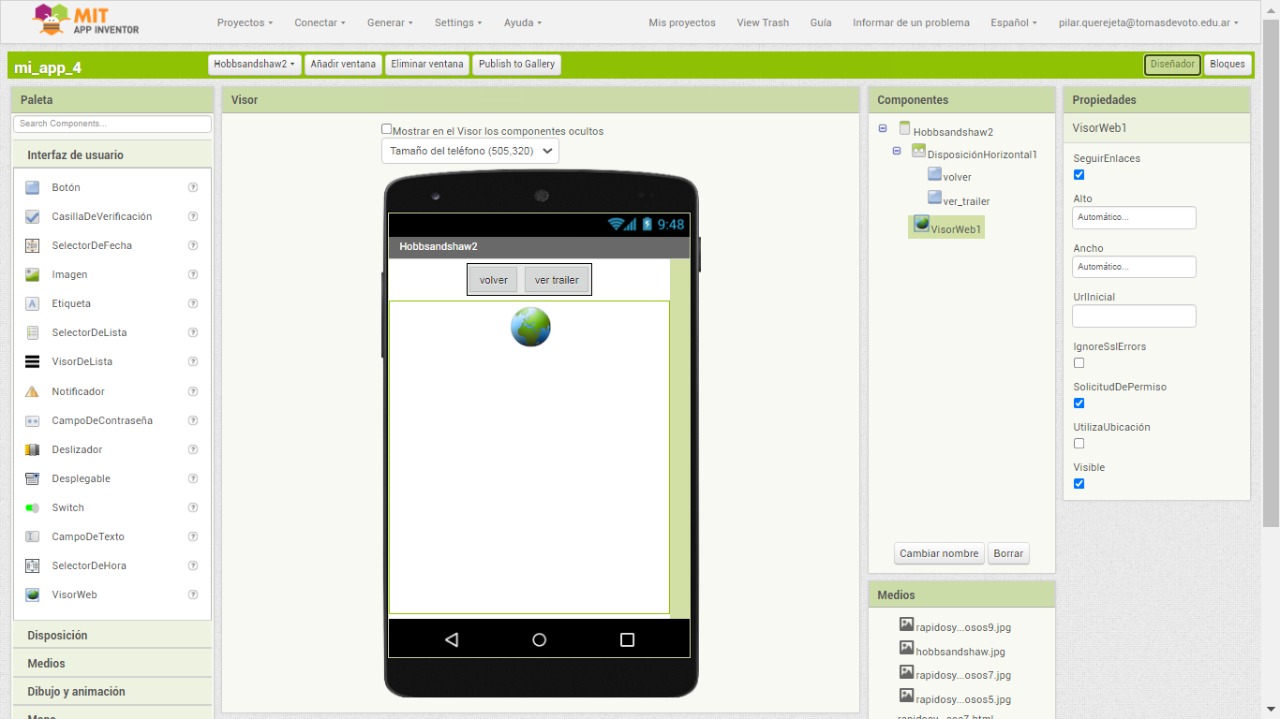Viewport: 1280px width, 719px height.
Task: Open the Hobbsandshaw2 screen selector dropdown
Action: pos(254,64)
